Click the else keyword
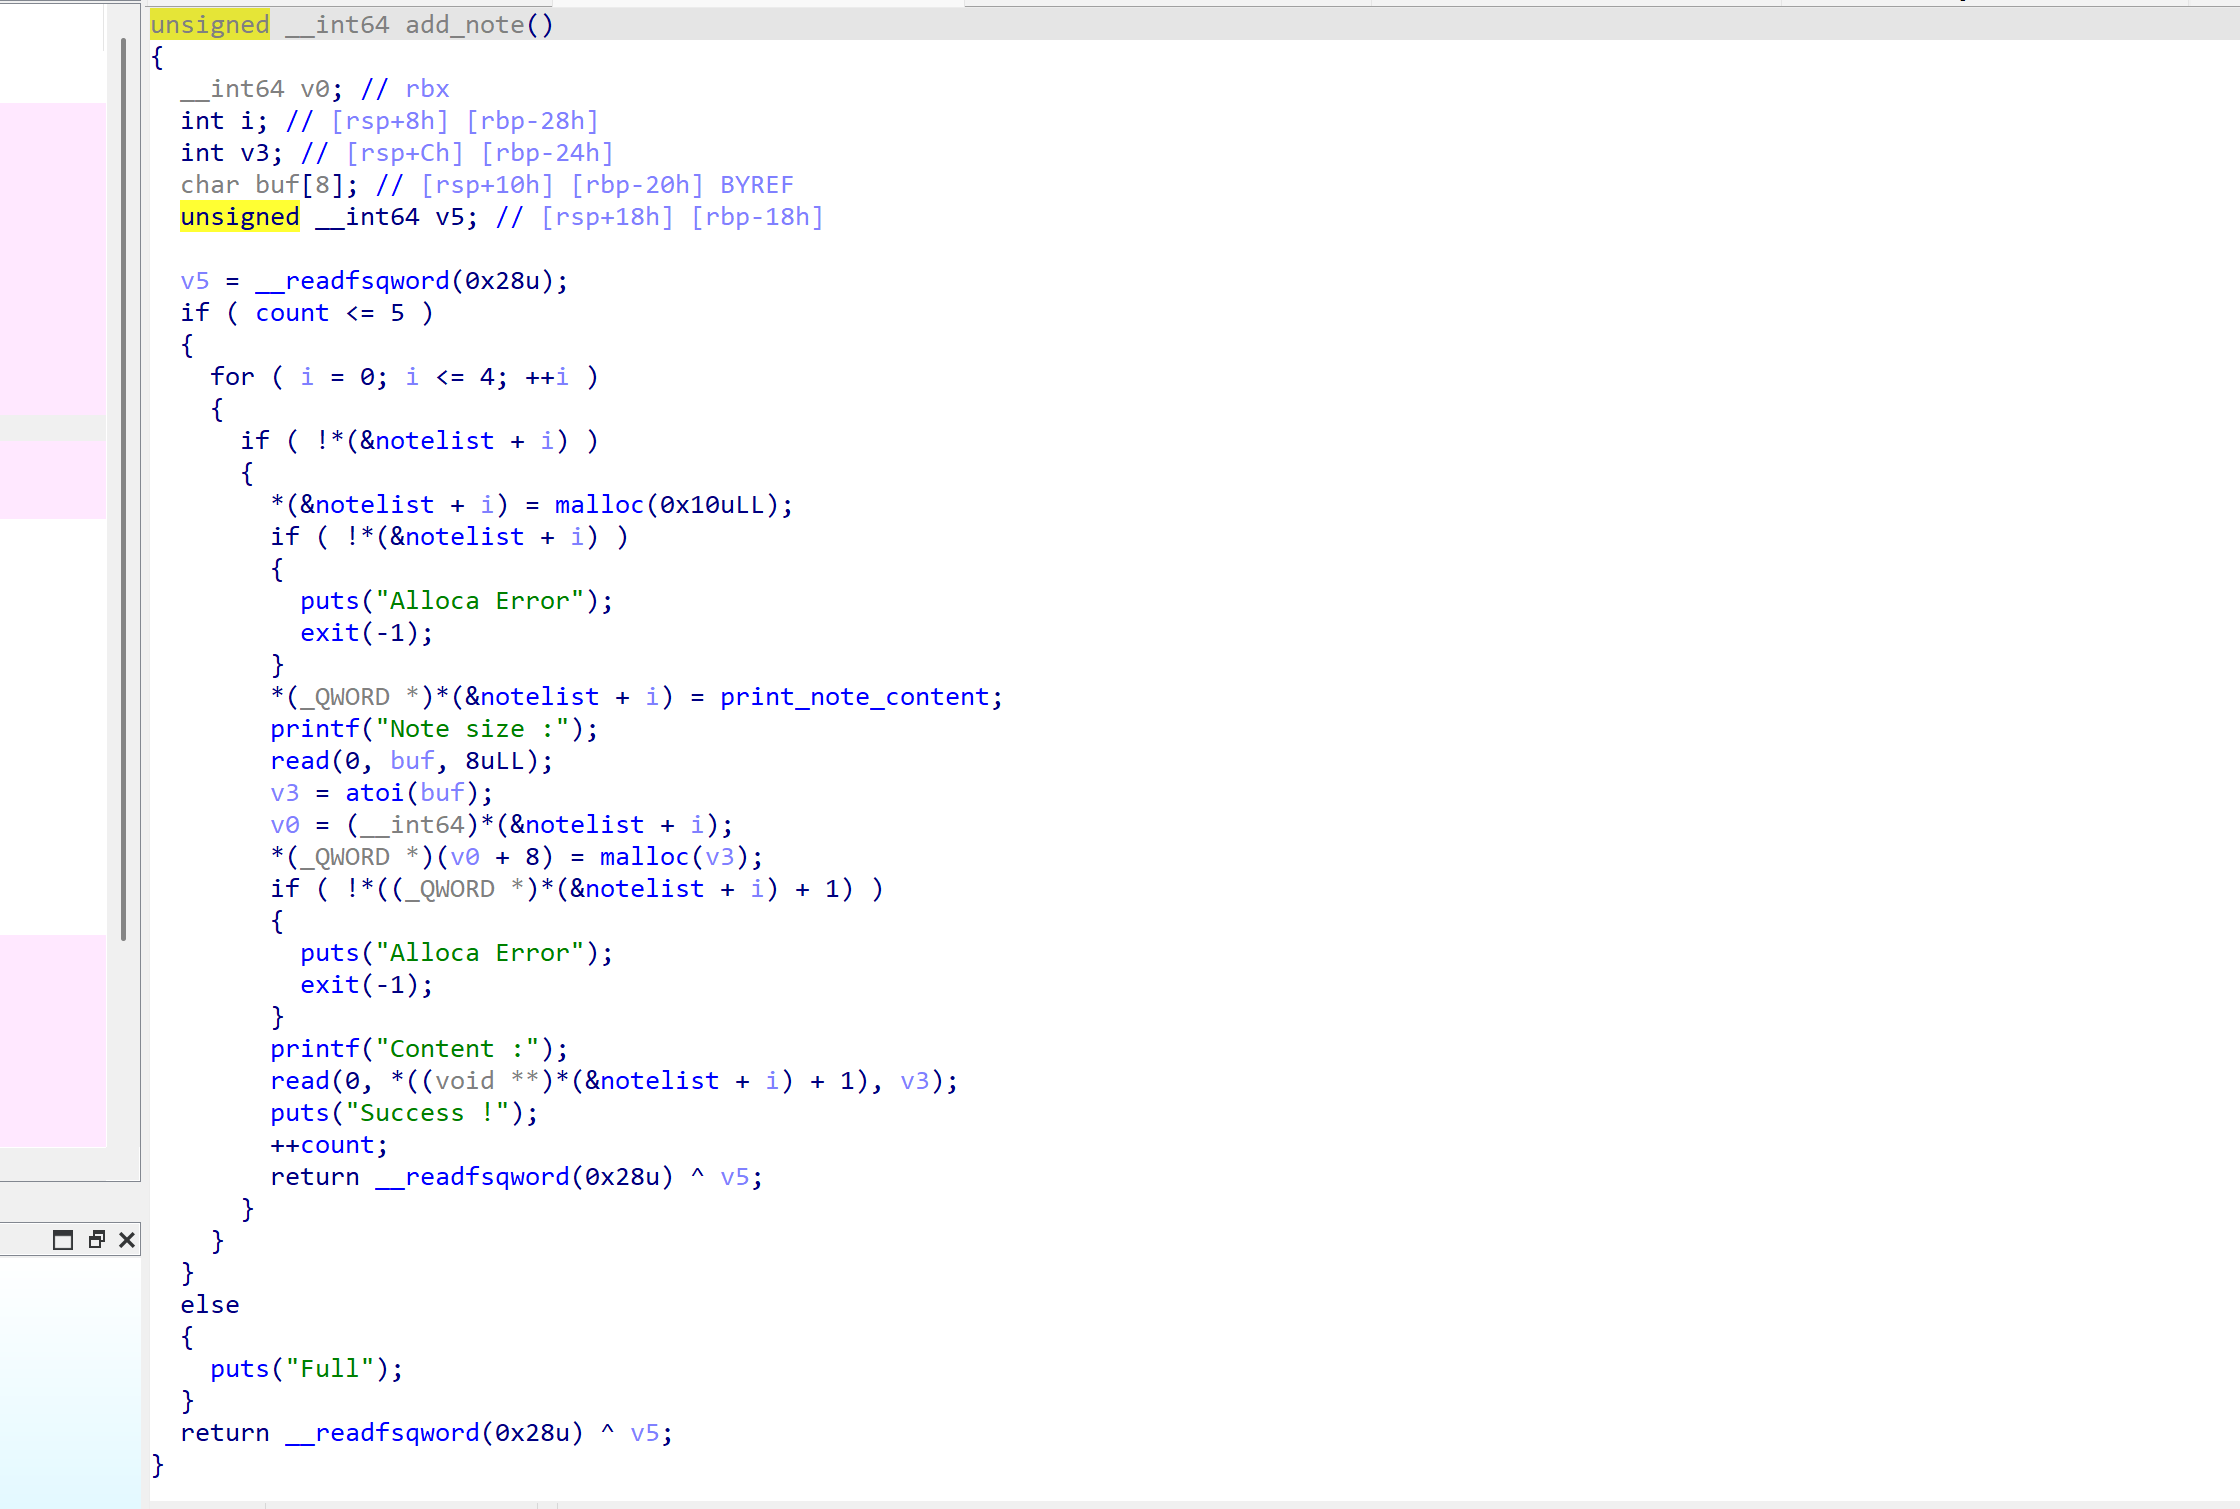 click(x=209, y=1305)
